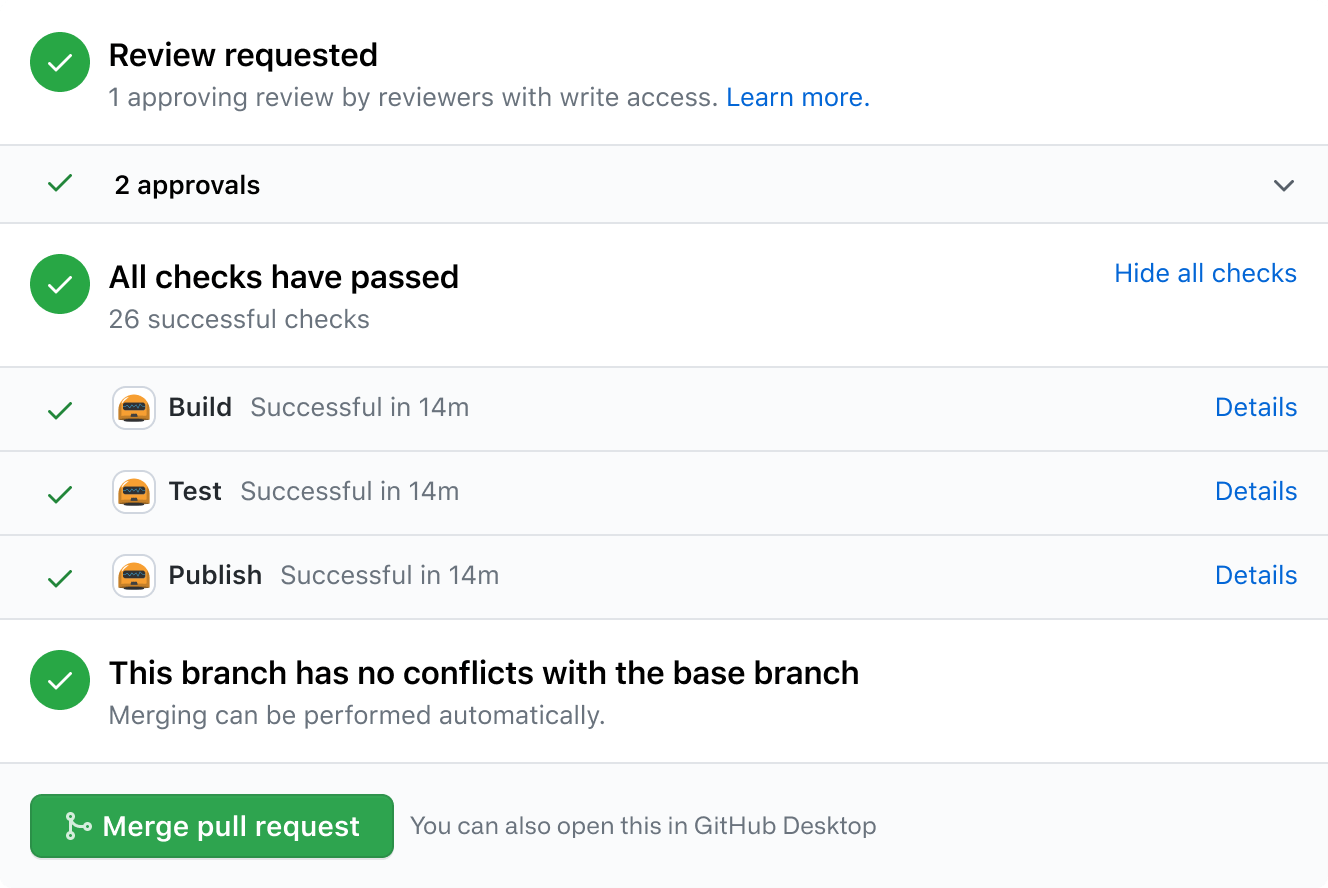Open Details for the Build check
Image resolution: width=1328 pixels, height=888 pixels.
click(1256, 407)
